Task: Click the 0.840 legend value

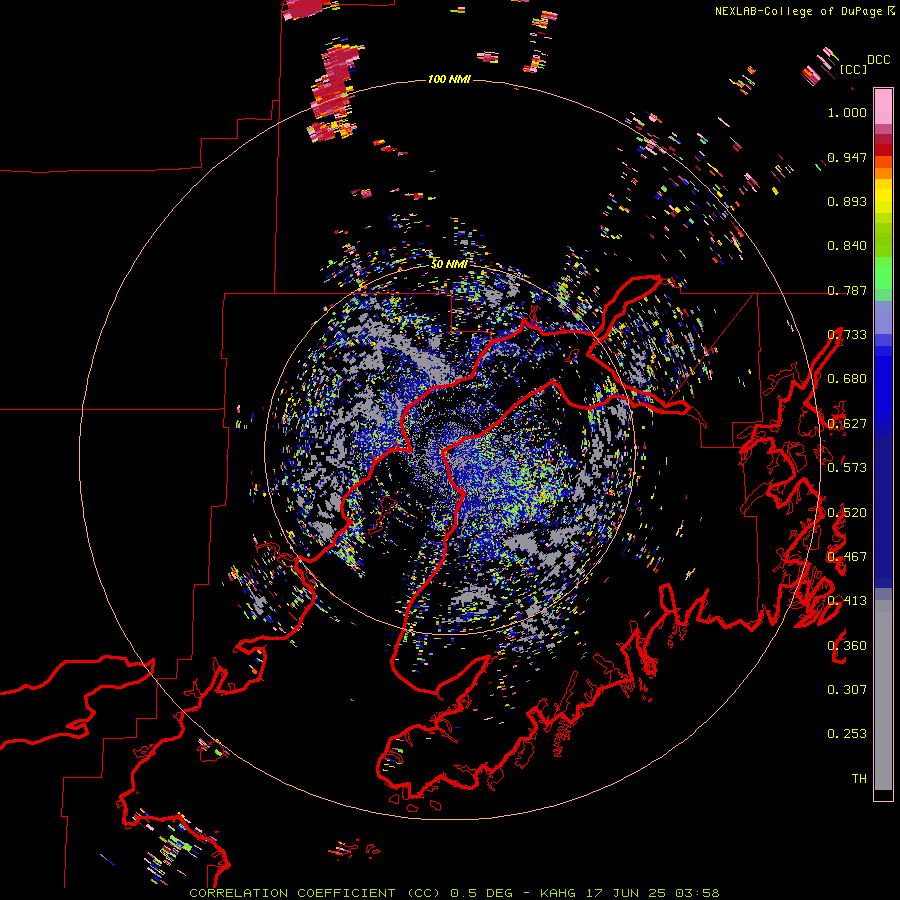Action: tap(847, 246)
